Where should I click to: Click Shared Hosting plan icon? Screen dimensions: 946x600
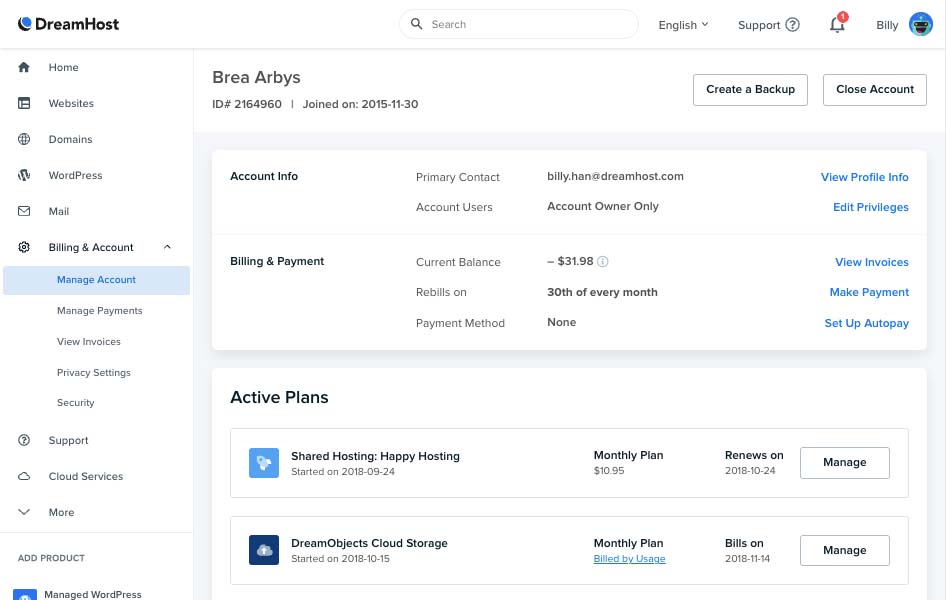pos(264,463)
